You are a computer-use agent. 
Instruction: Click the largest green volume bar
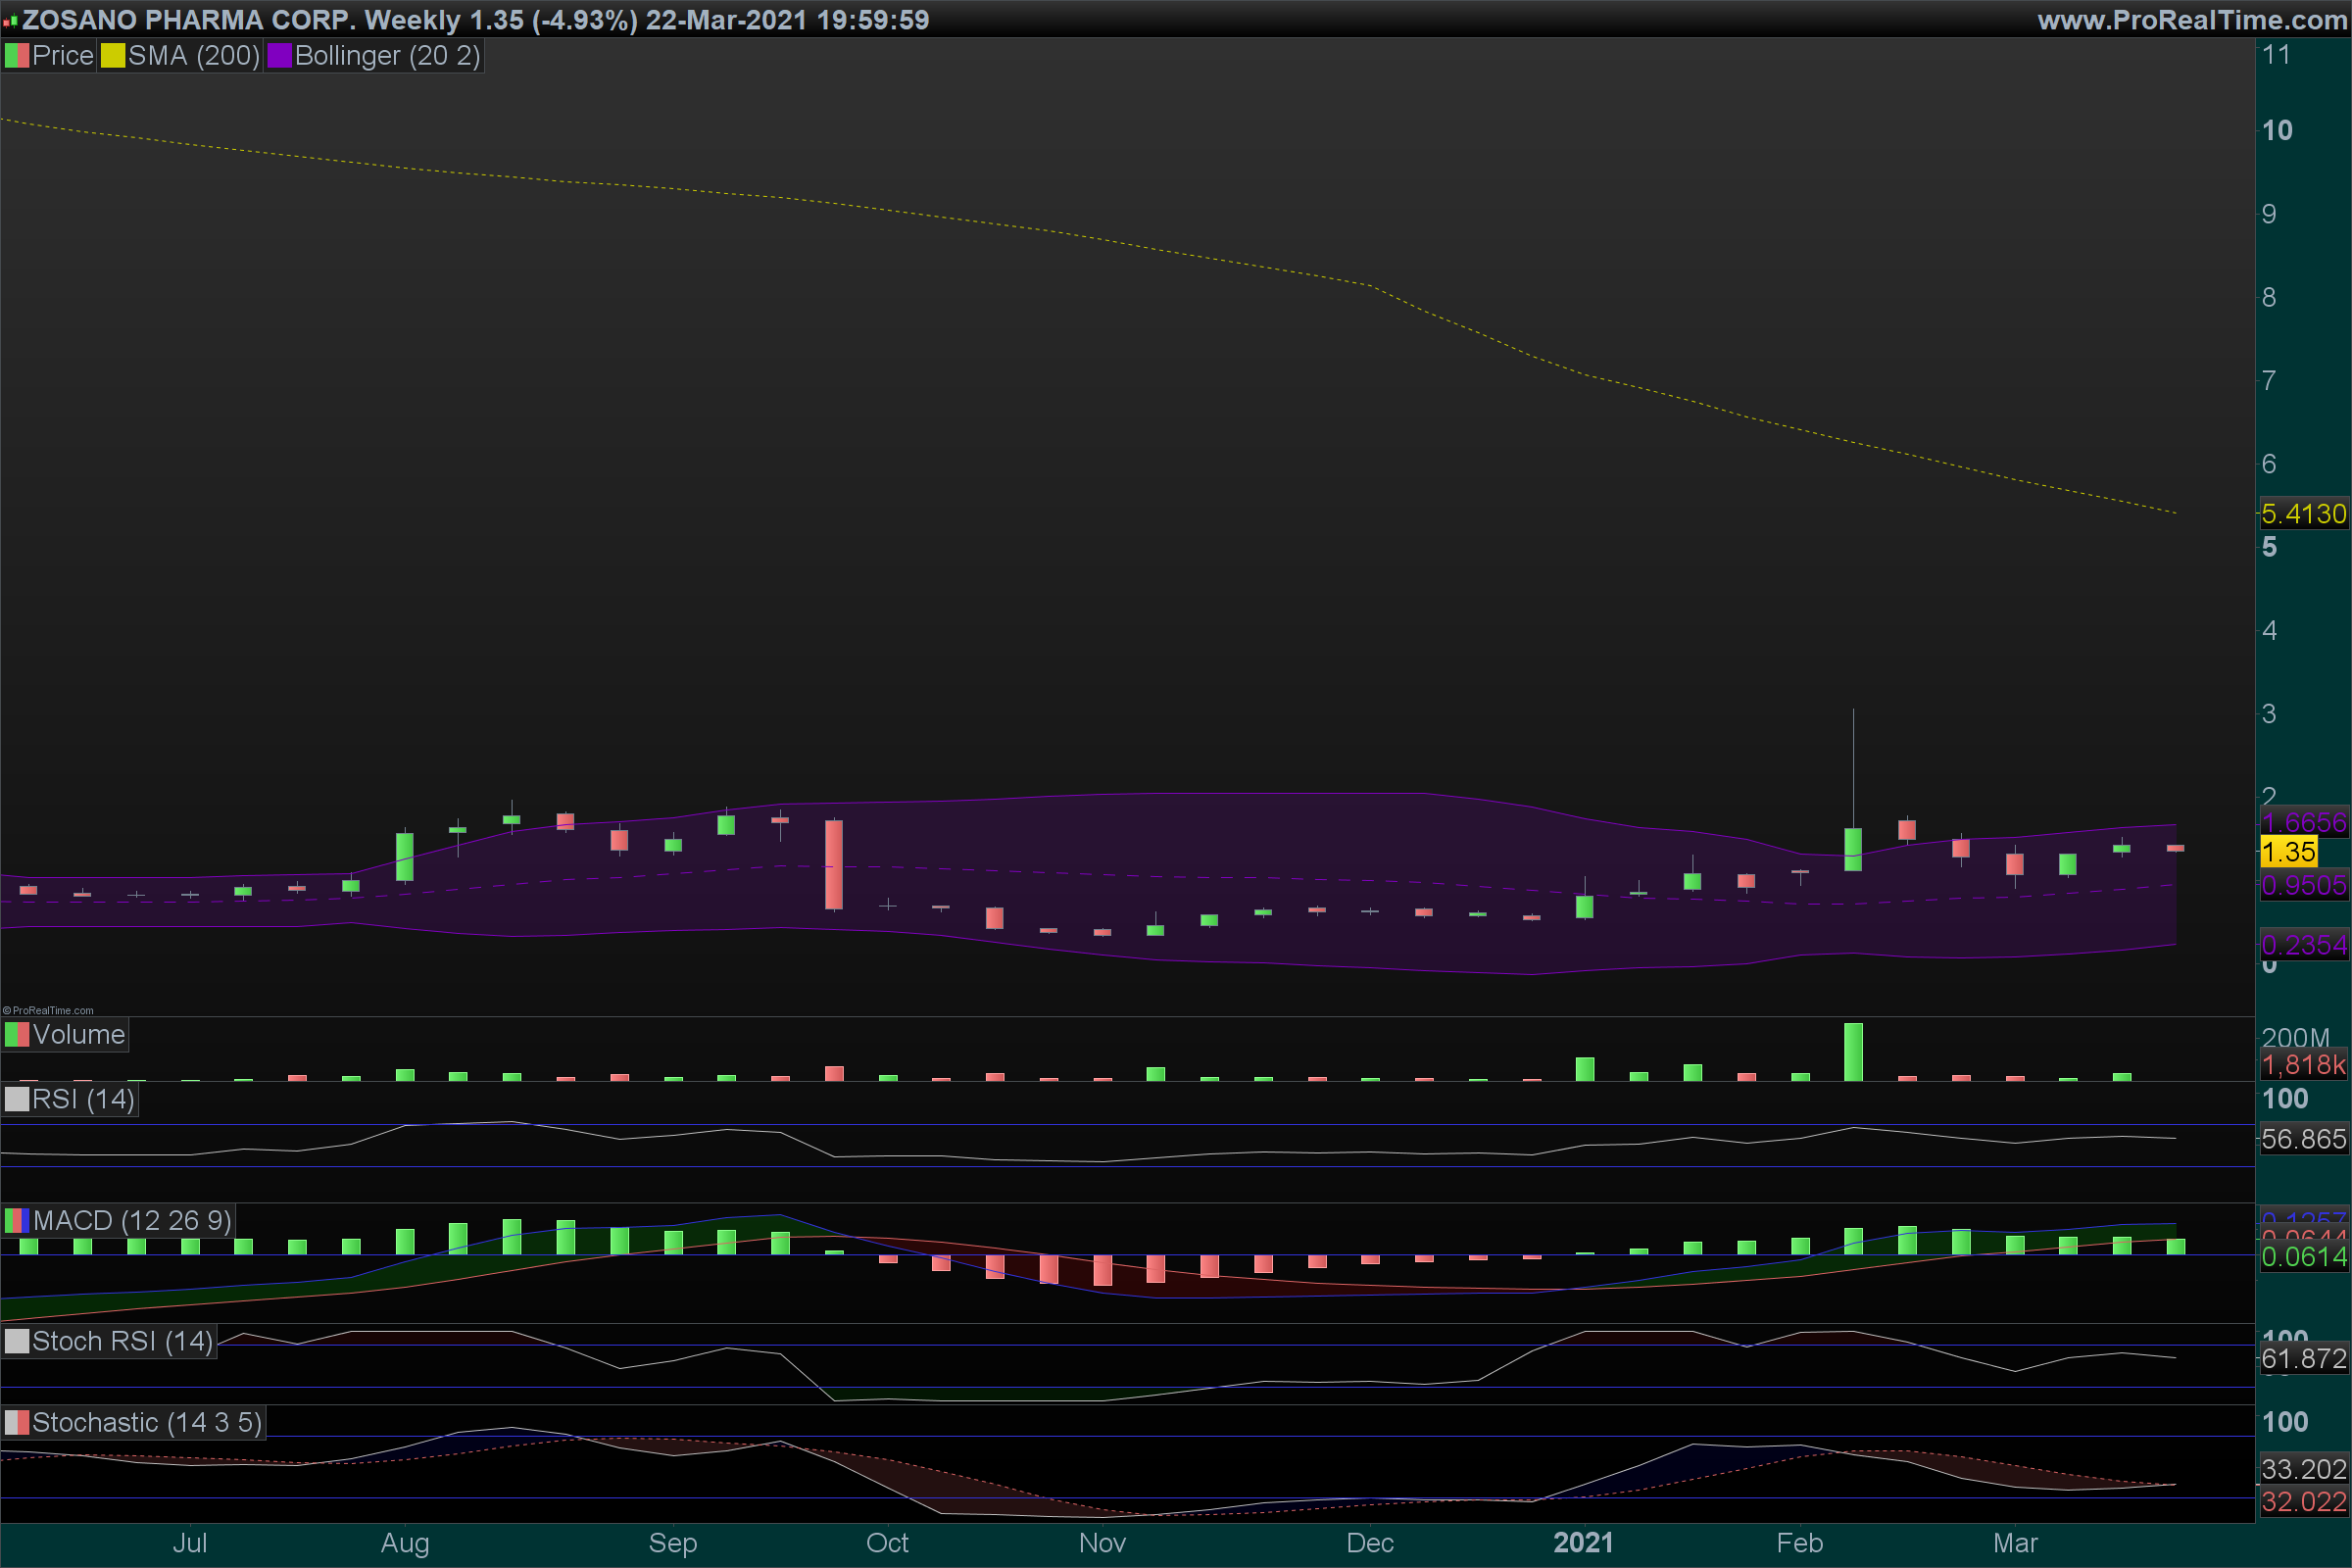click(1853, 1052)
